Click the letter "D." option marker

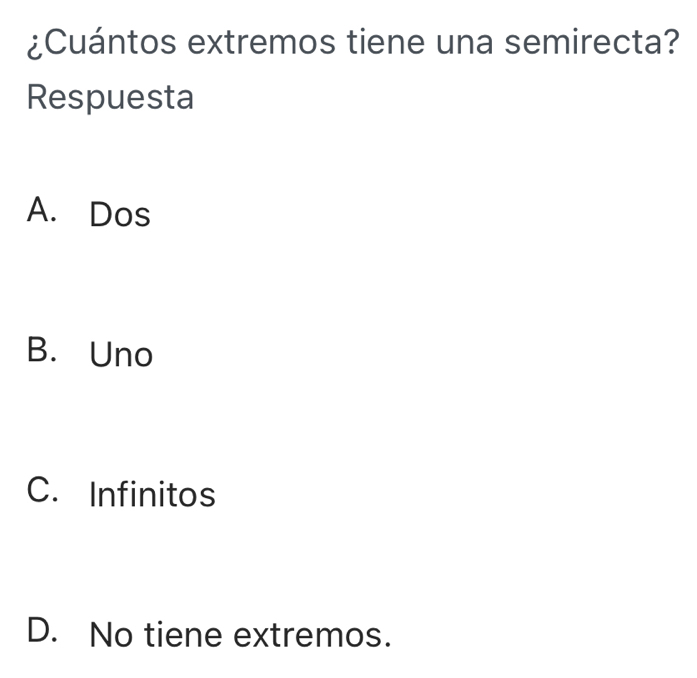[48, 632]
